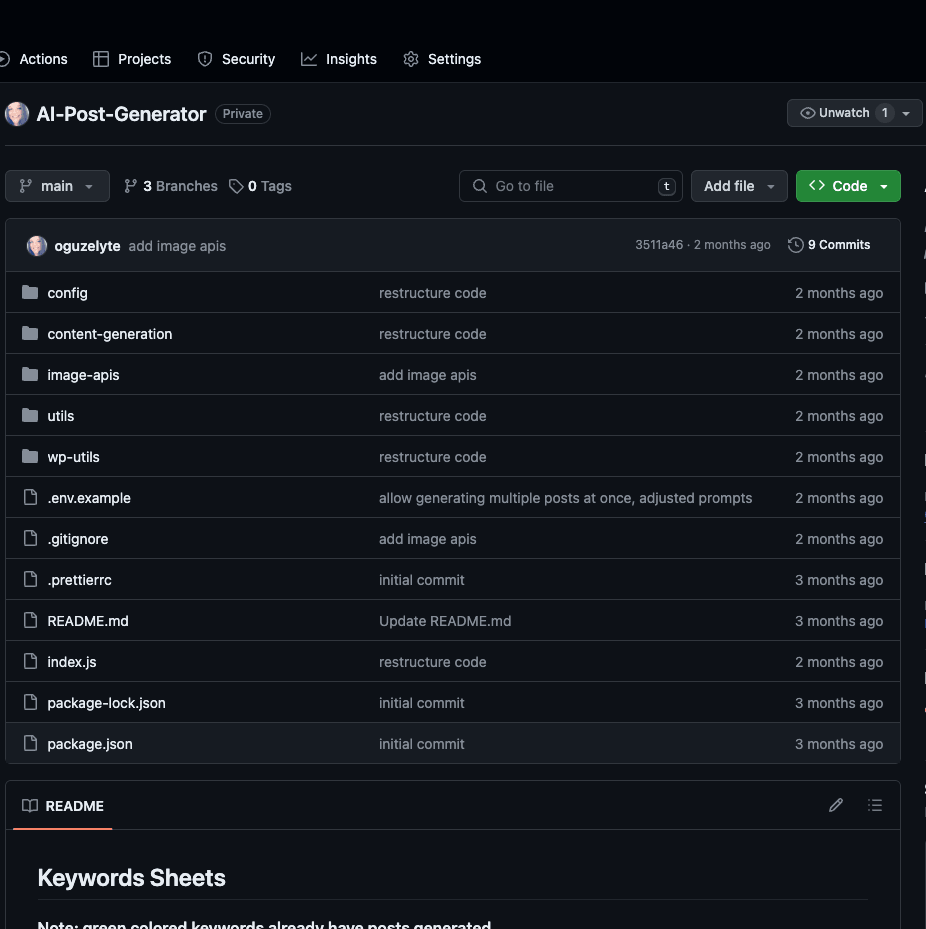Click the folder icon for wp-utils
This screenshot has width=926, height=929.
click(30, 456)
